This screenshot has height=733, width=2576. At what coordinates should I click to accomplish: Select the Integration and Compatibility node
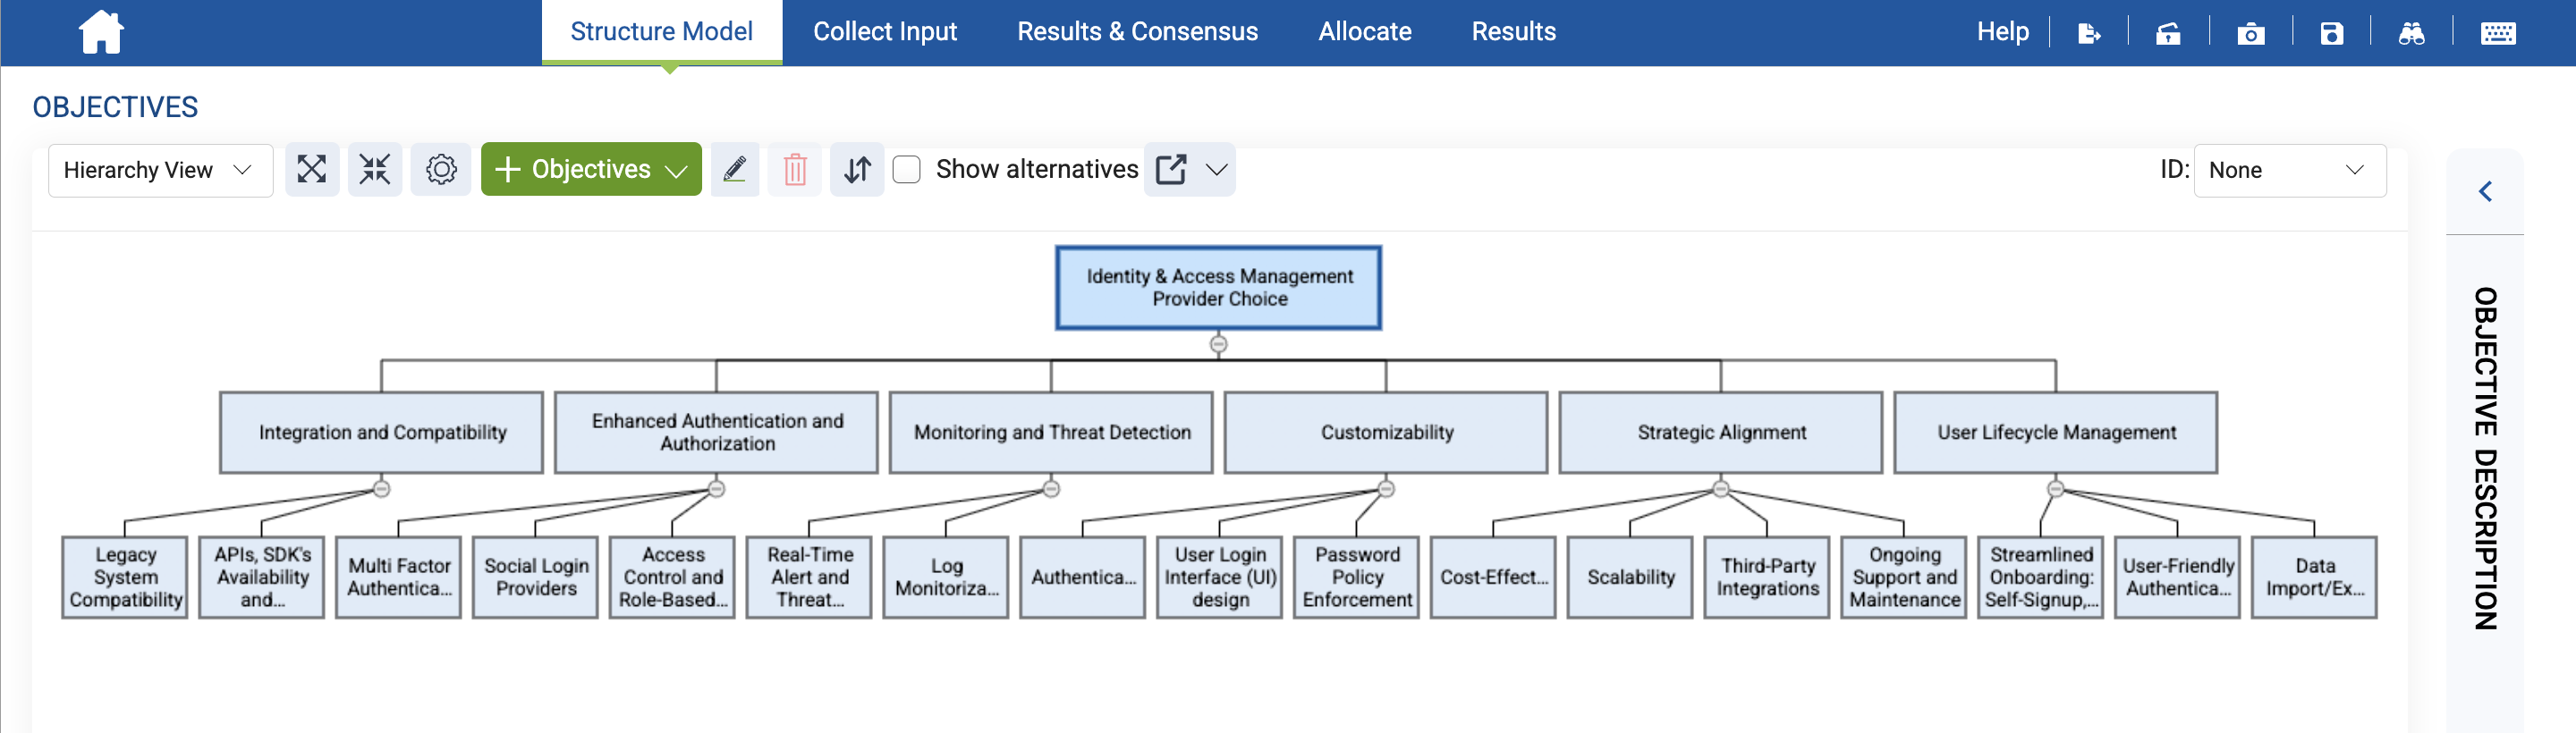click(381, 432)
